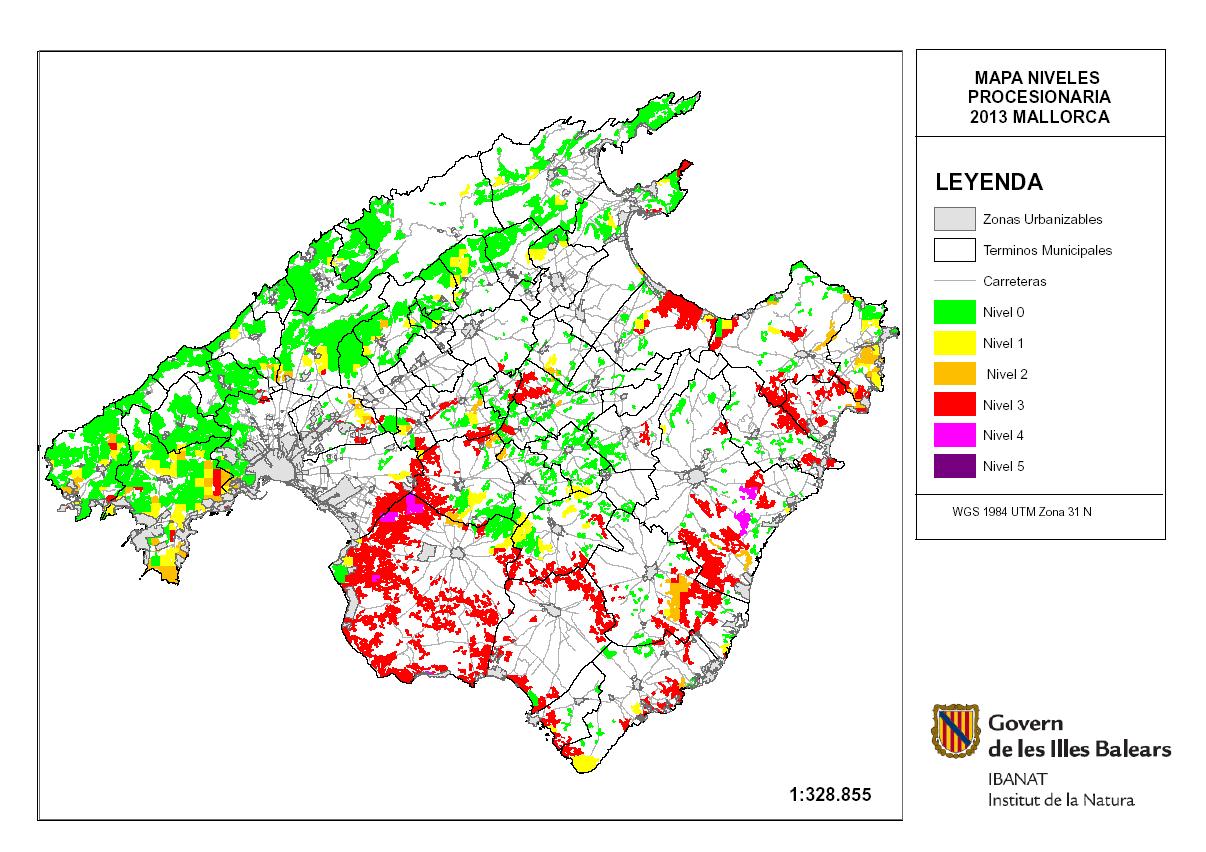The image size is (1206, 852).
Task: Pick the magenta Nivel 4 legend swatch
Action: (953, 435)
